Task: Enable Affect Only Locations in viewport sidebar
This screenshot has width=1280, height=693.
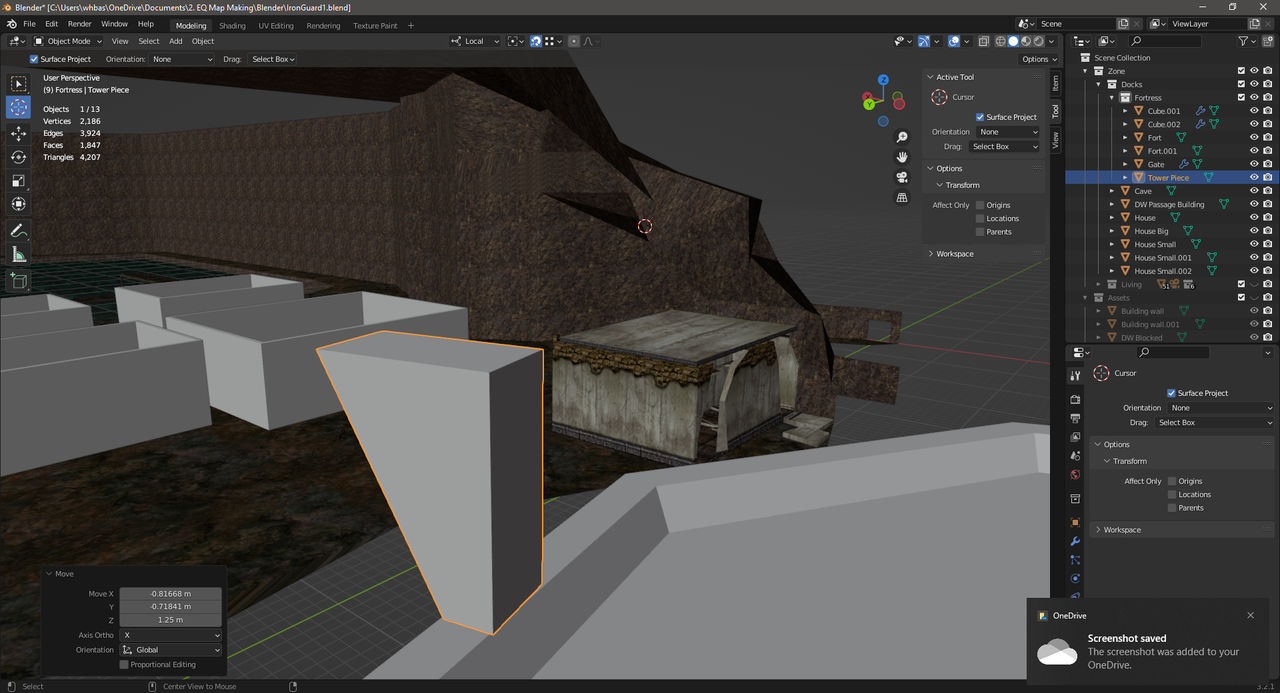Action: click(980, 218)
